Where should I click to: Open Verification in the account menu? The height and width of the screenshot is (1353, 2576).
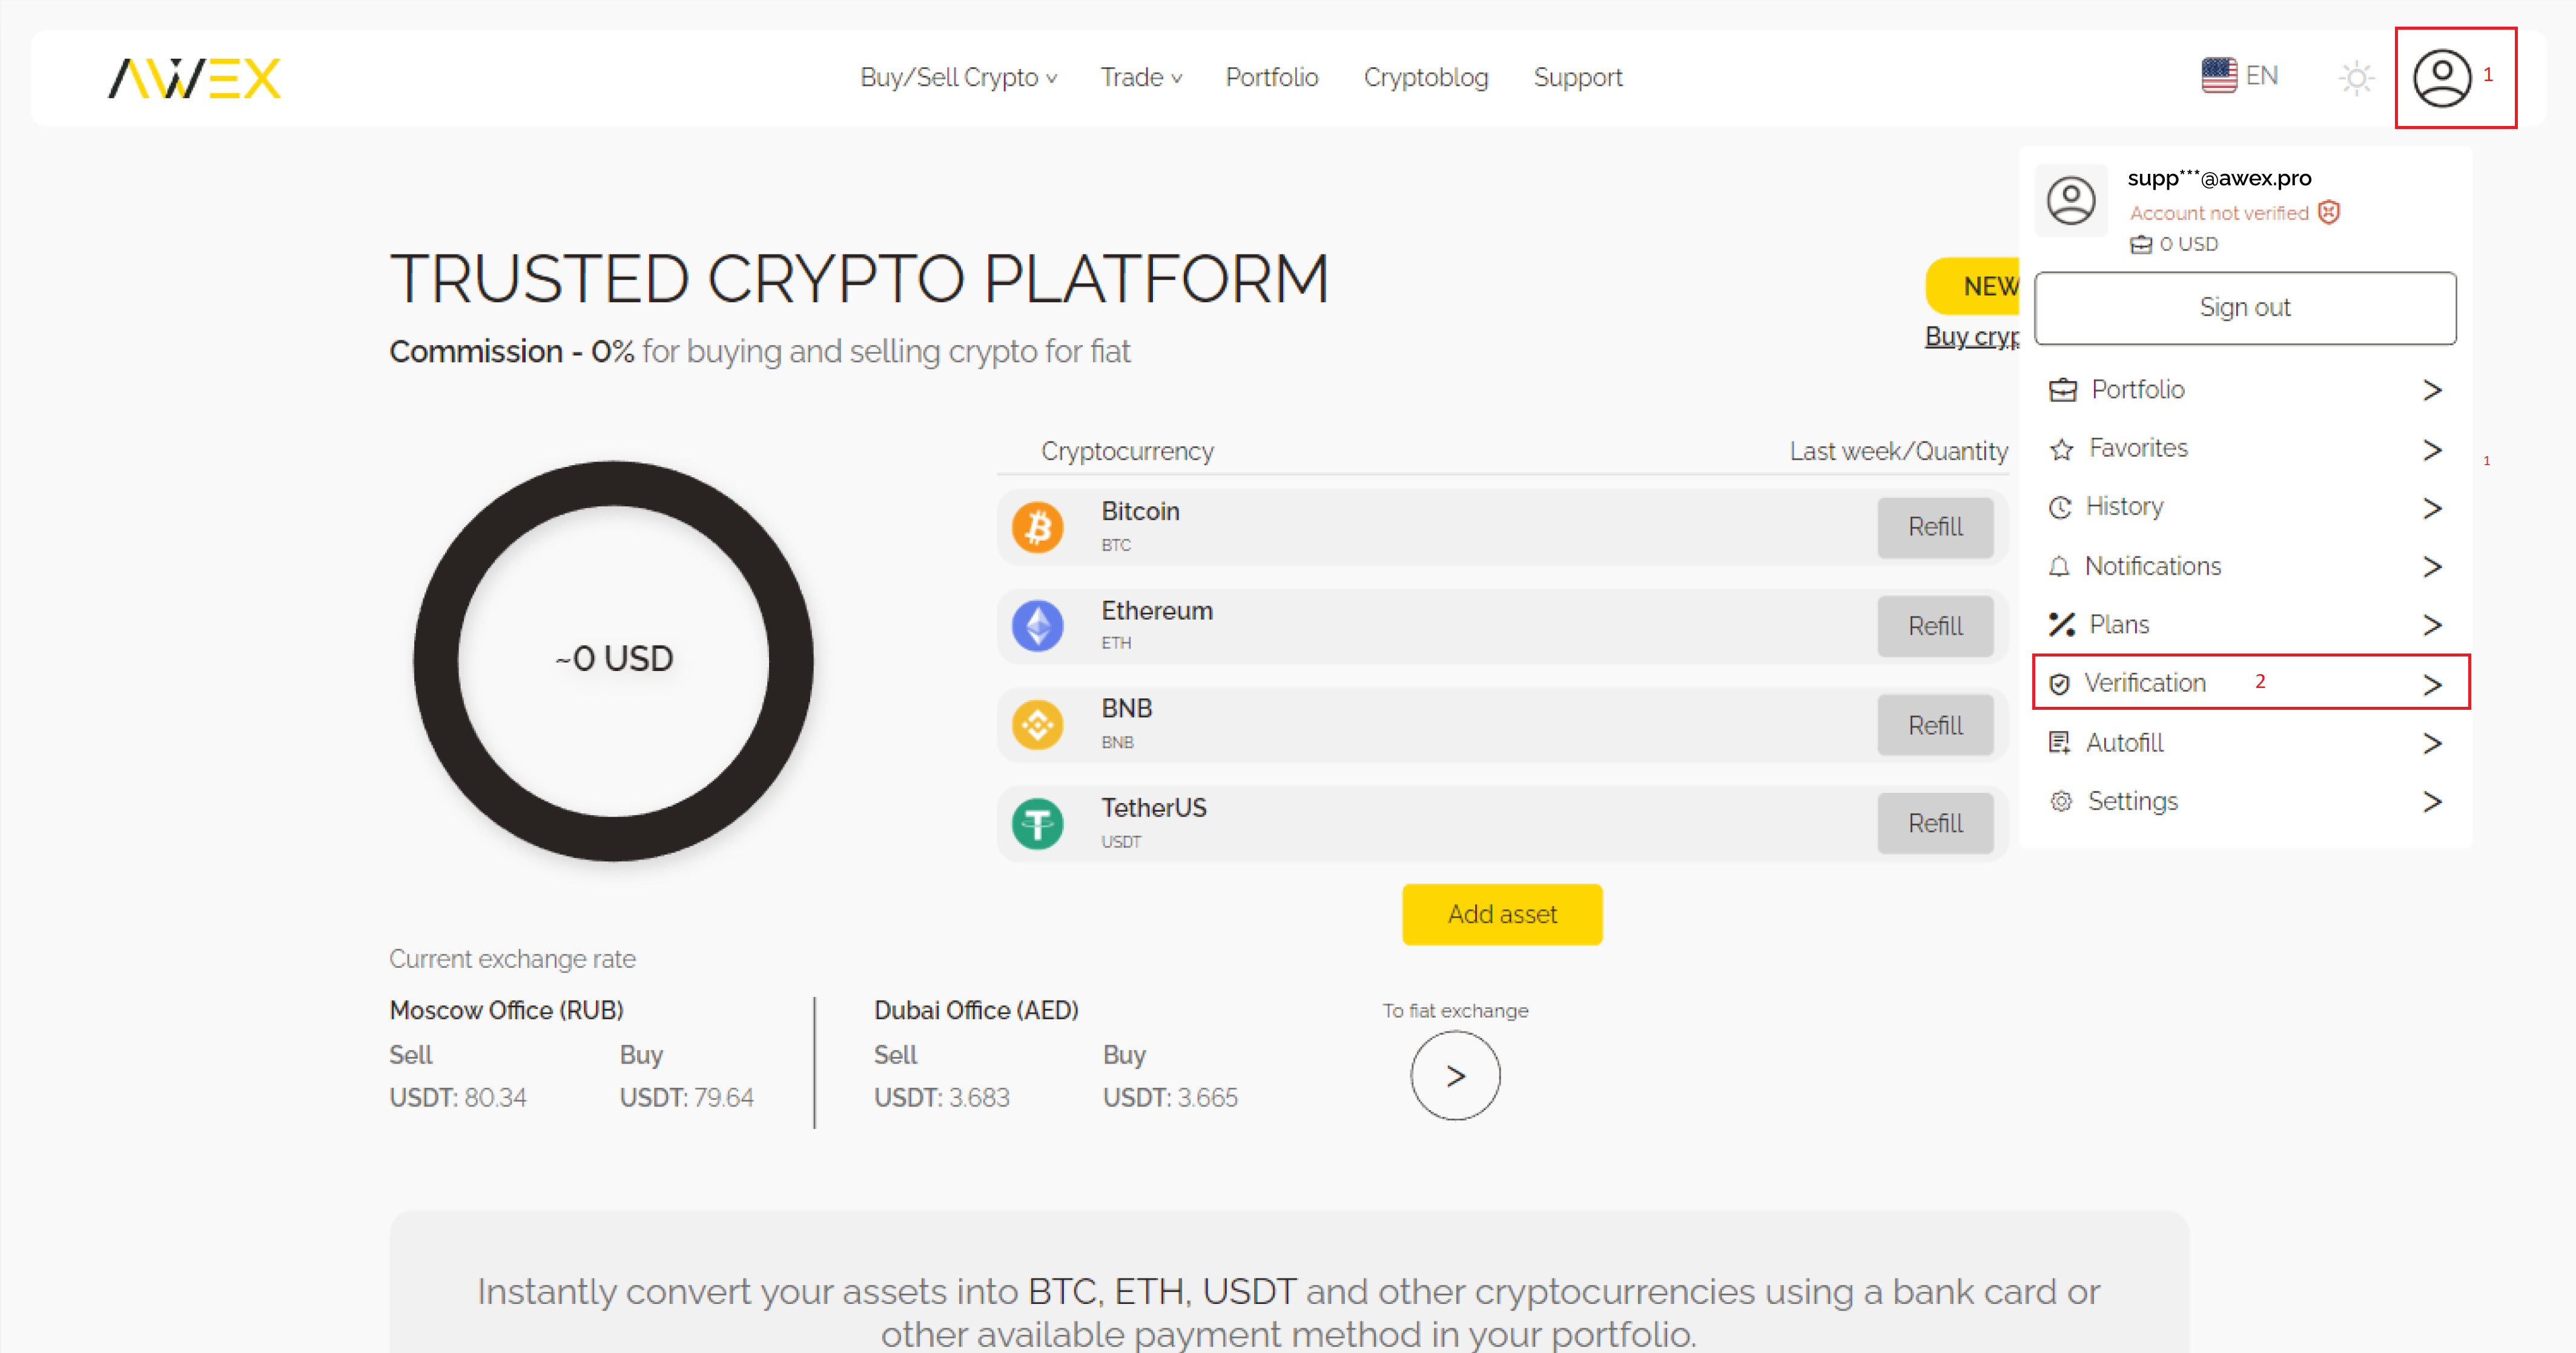click(2145, 683)
